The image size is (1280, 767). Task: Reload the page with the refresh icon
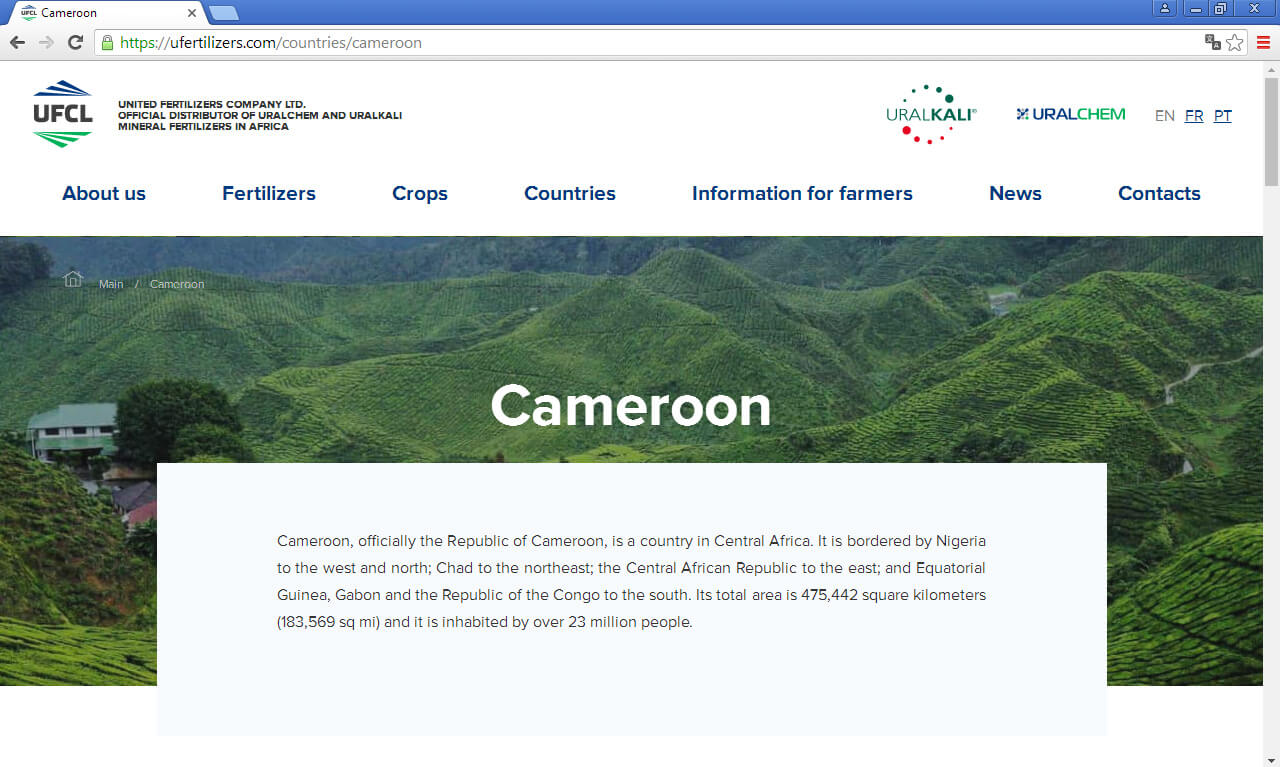[x=75, y=43]
